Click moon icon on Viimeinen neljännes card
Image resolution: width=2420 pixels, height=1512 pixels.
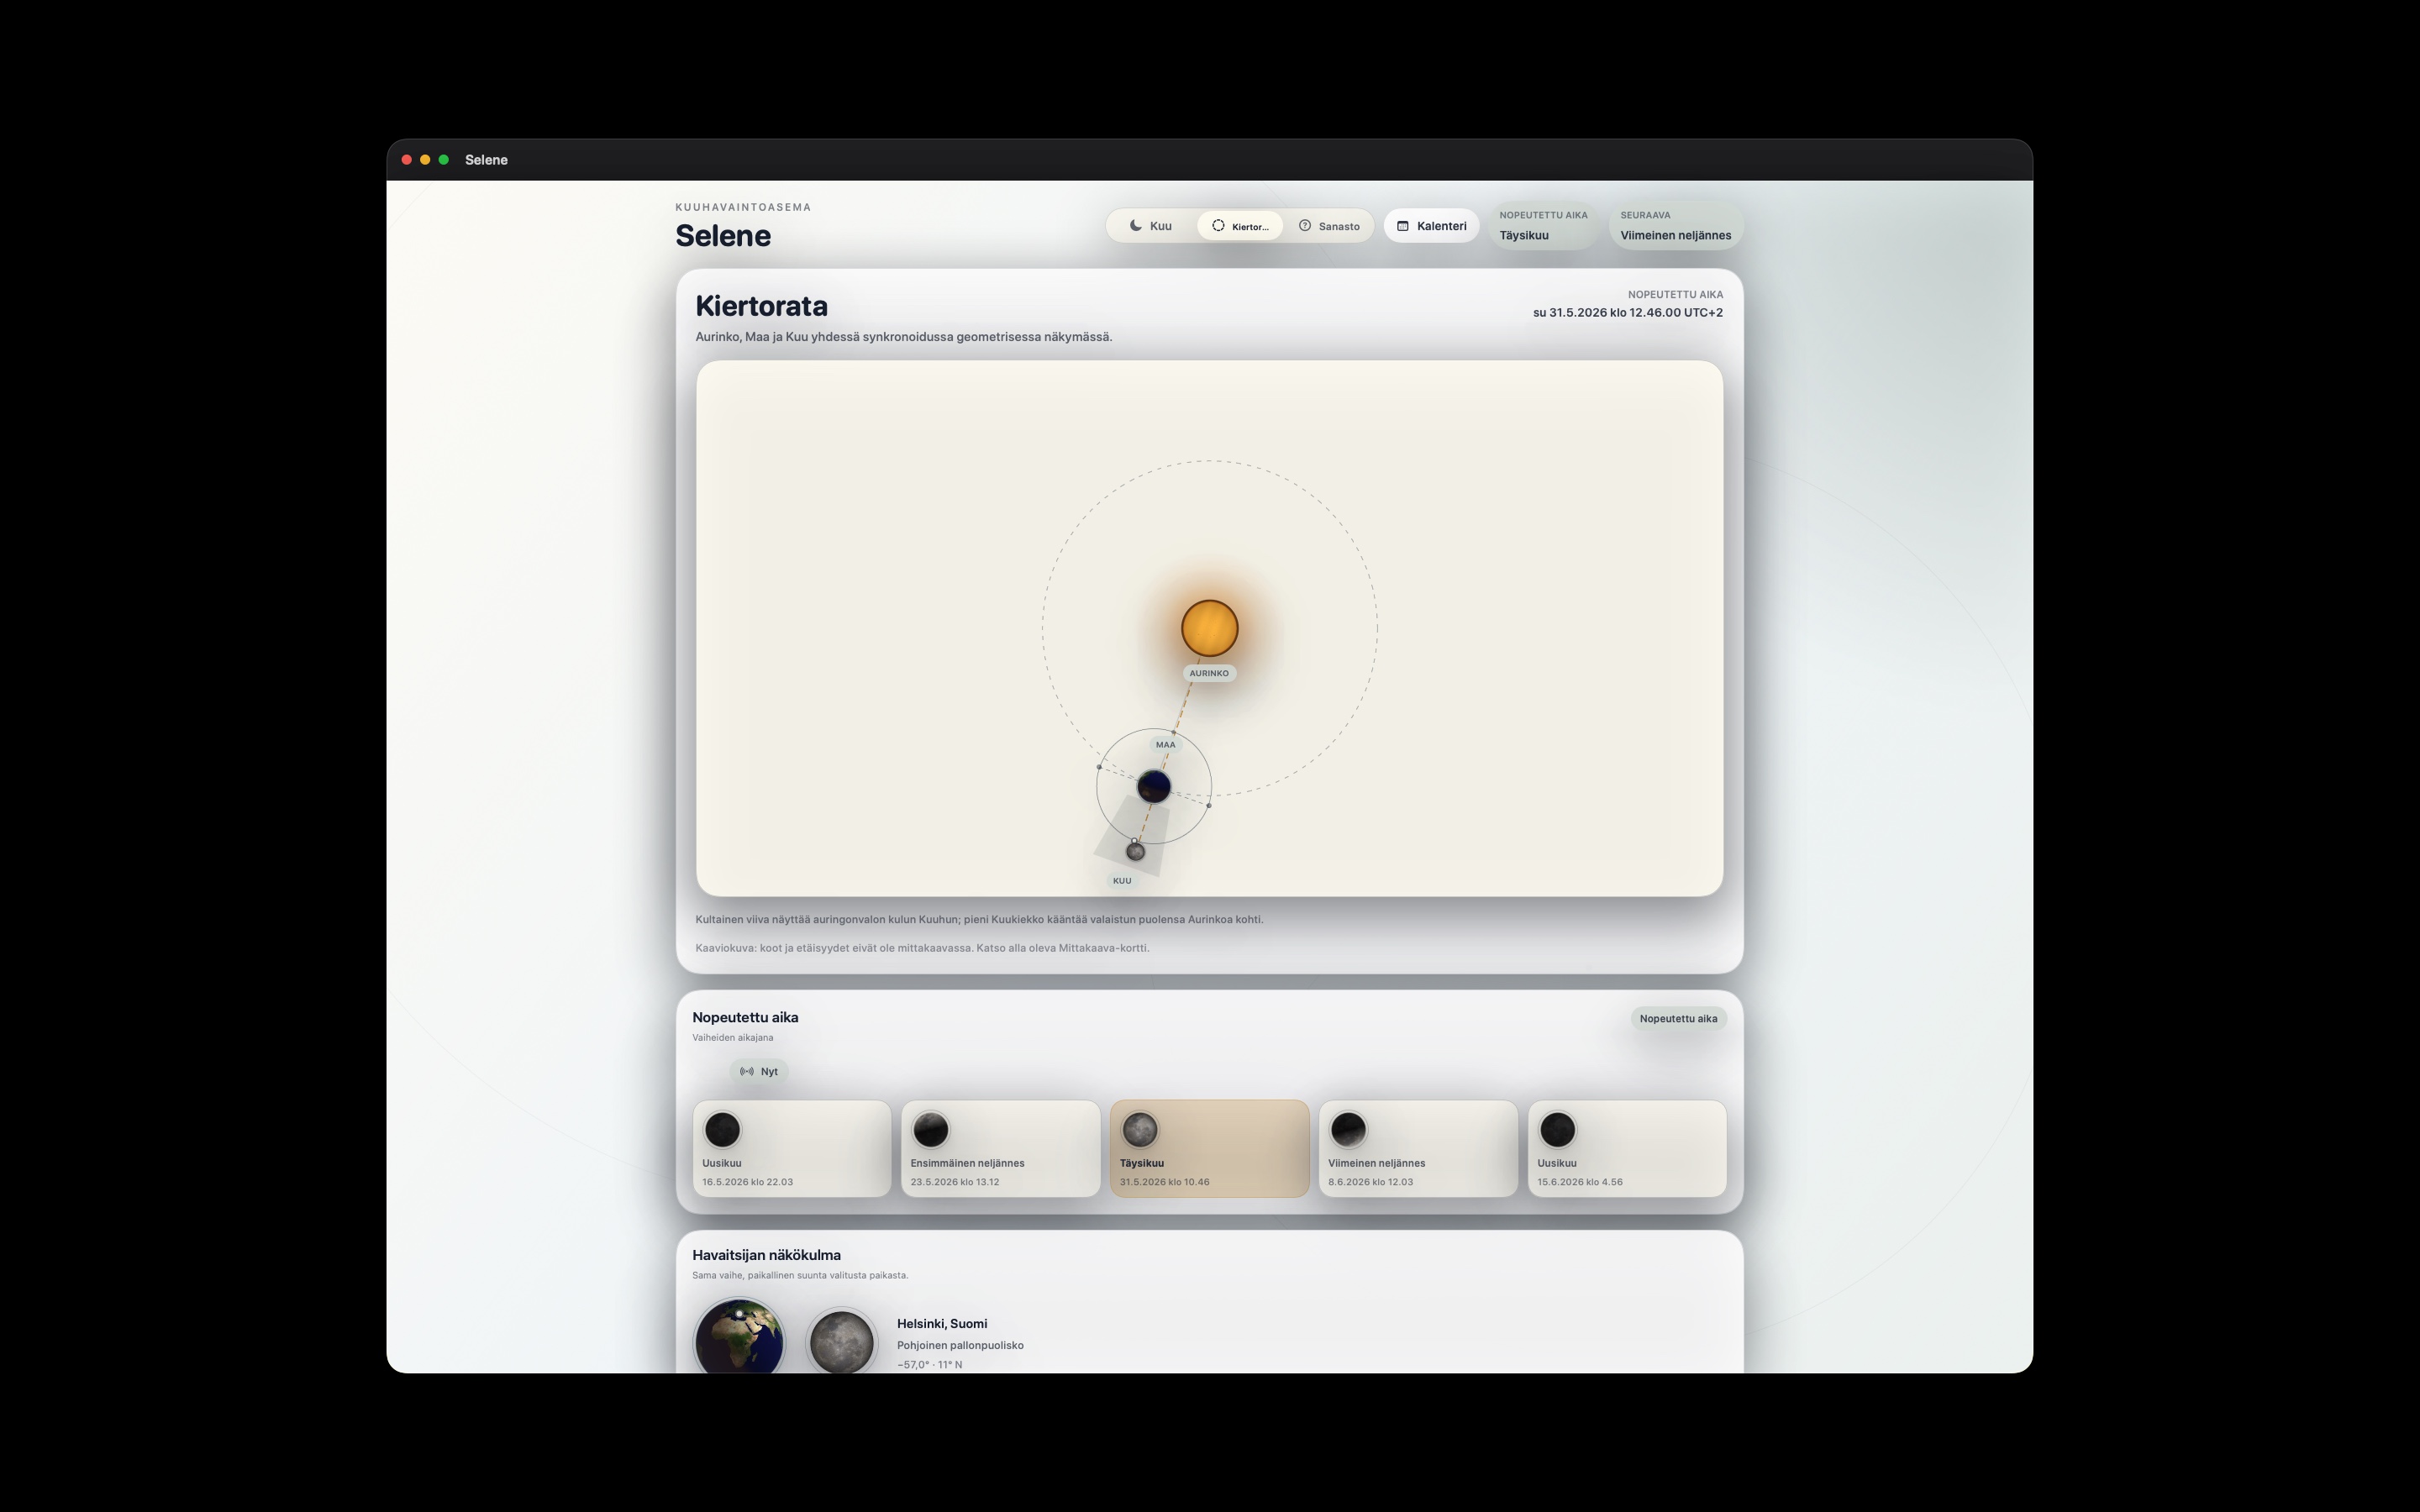[x=1348, y=1130]
